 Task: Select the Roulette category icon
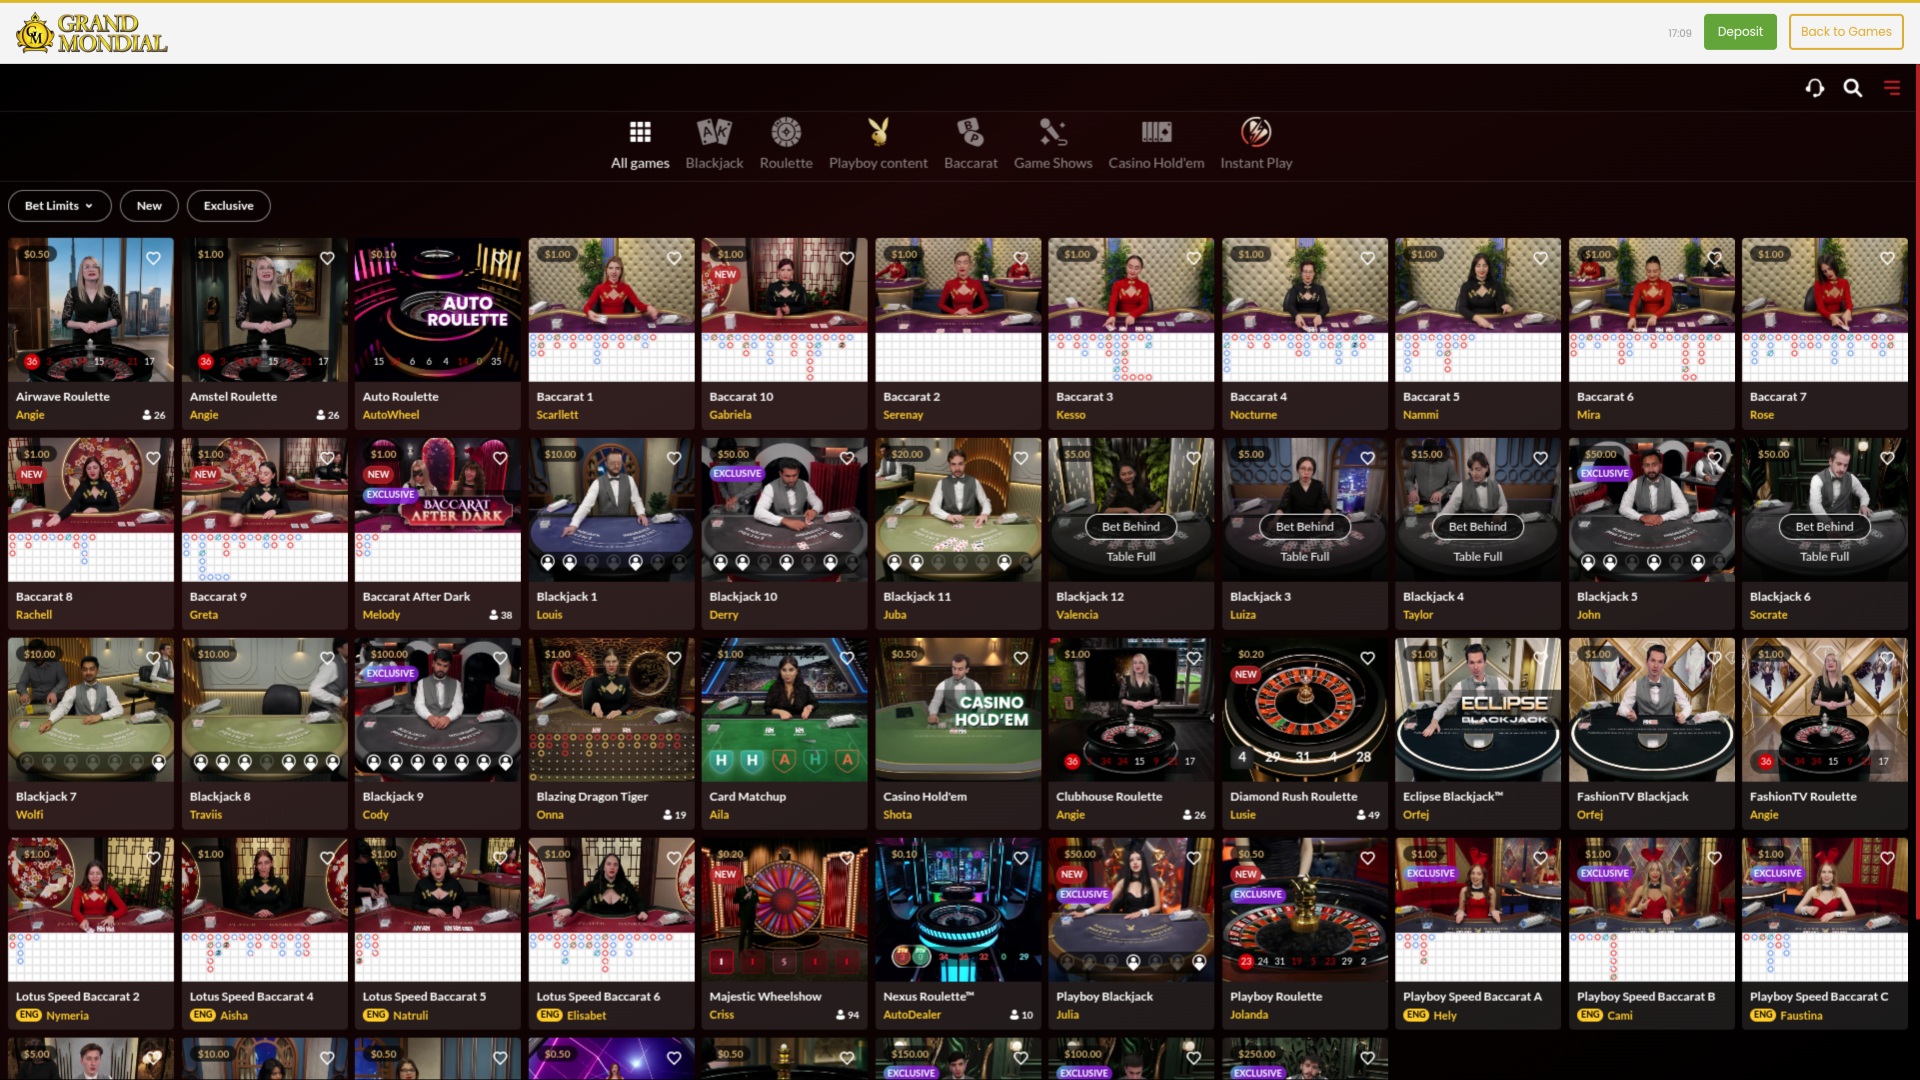[x=786, y=143]
